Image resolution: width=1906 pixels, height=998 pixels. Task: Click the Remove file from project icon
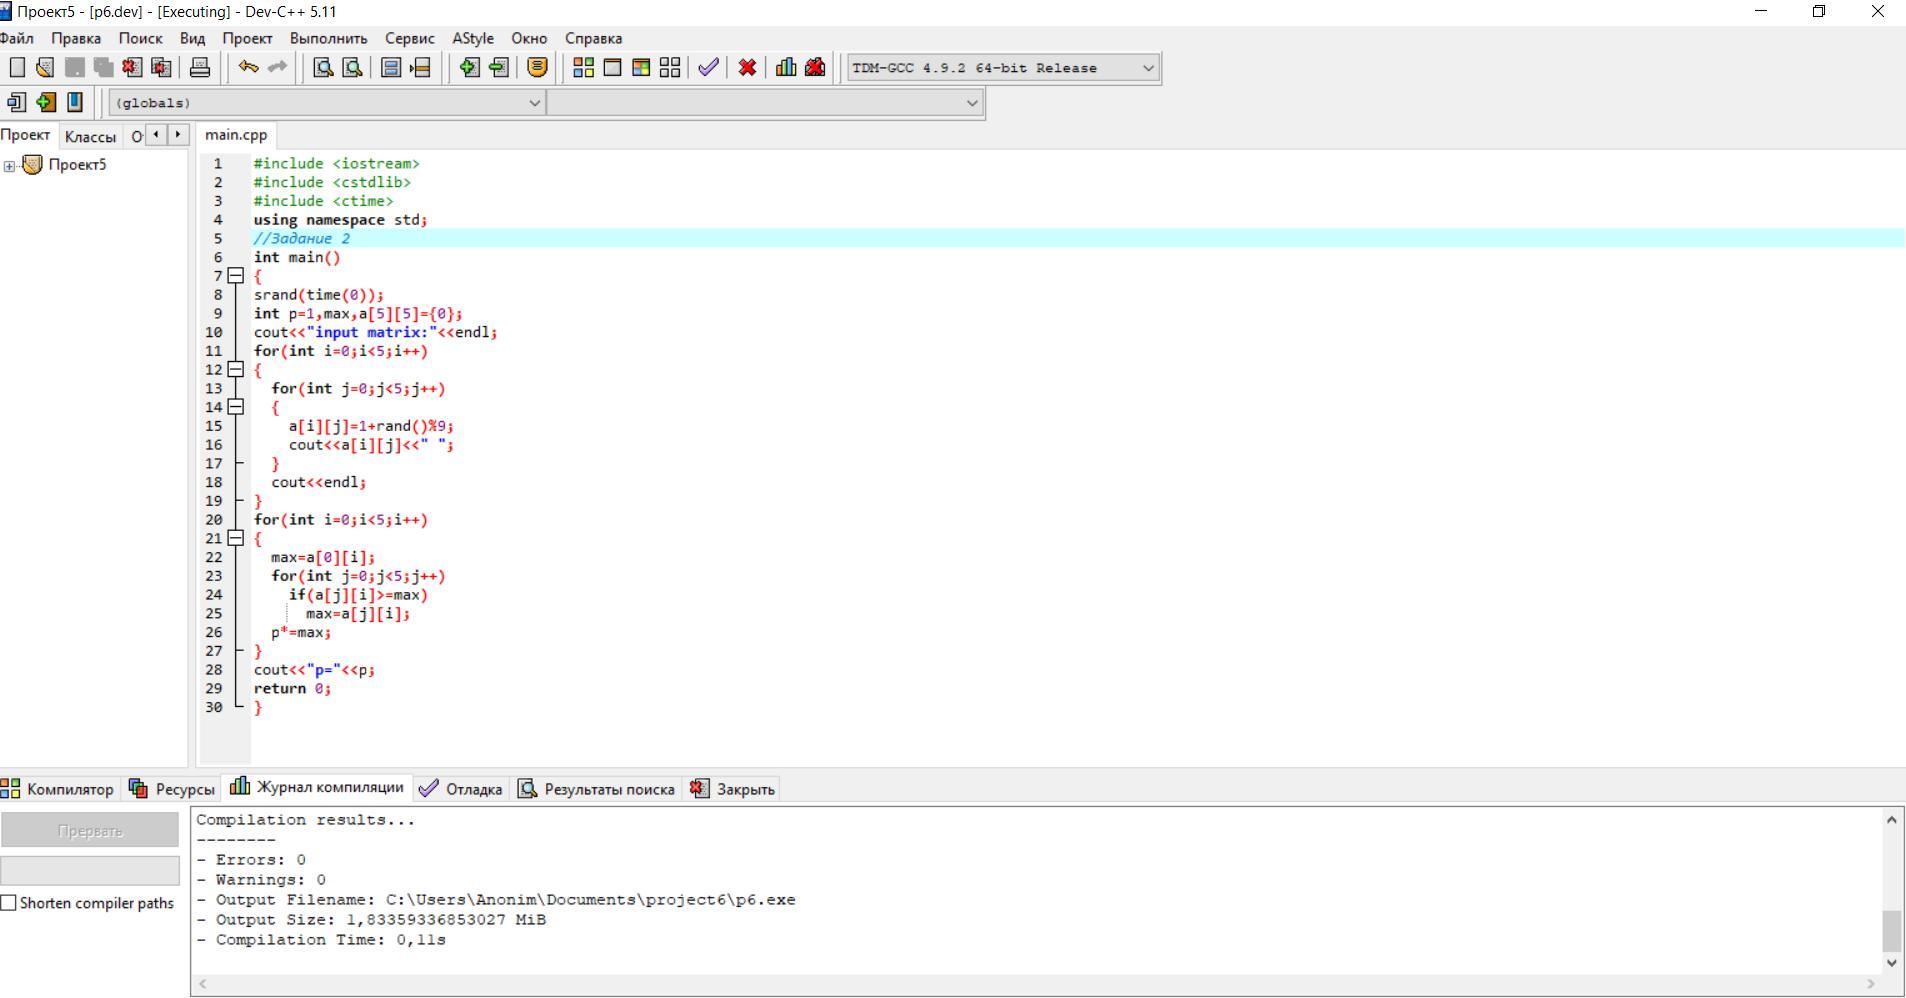coord(498,67)
